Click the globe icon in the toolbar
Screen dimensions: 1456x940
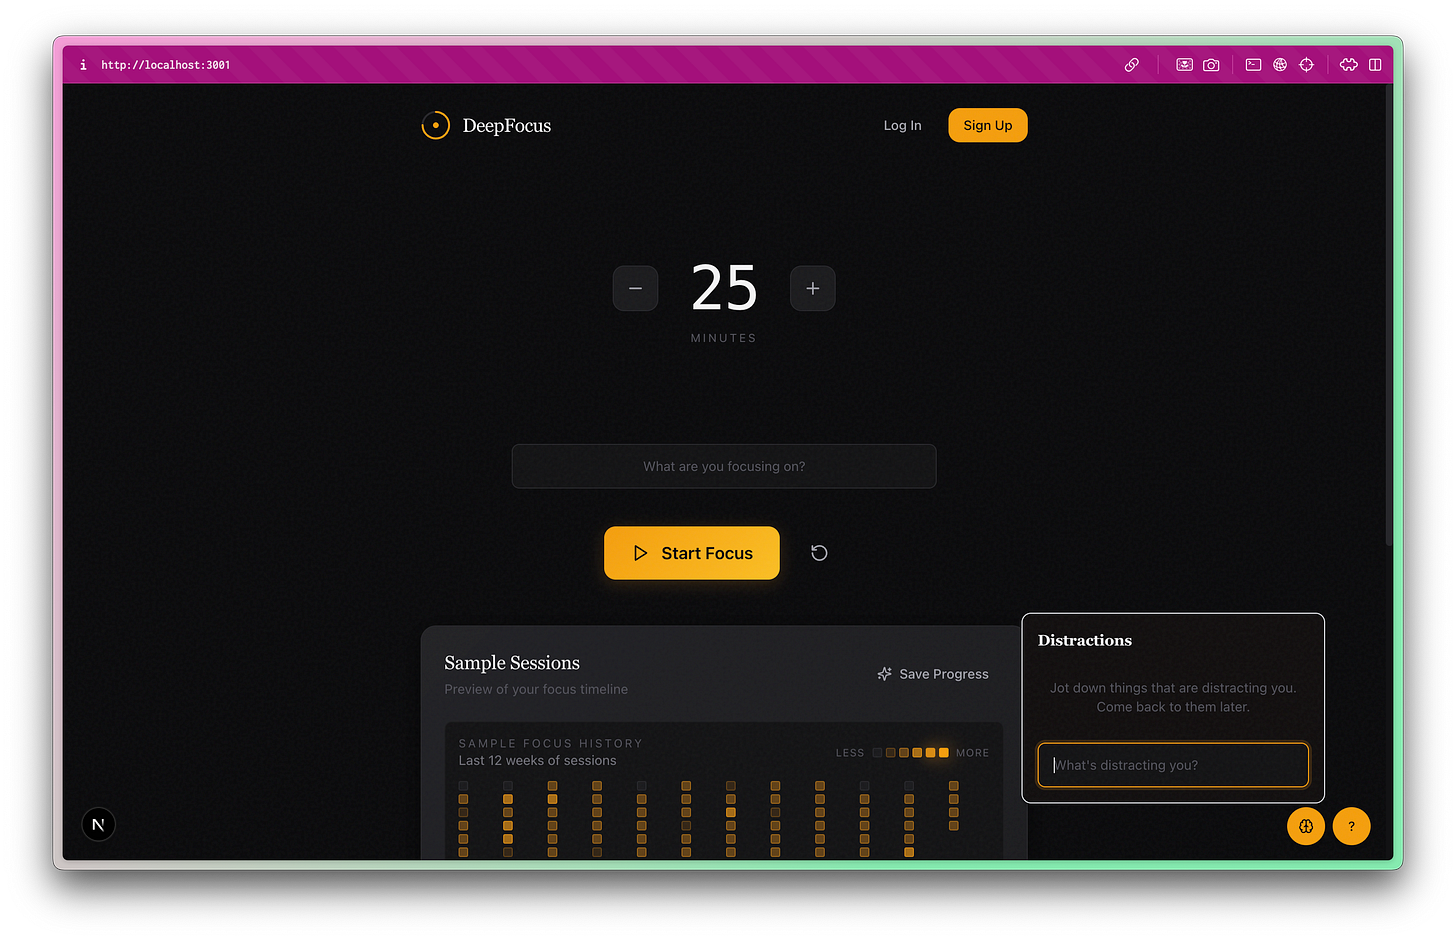point(1280,64)
